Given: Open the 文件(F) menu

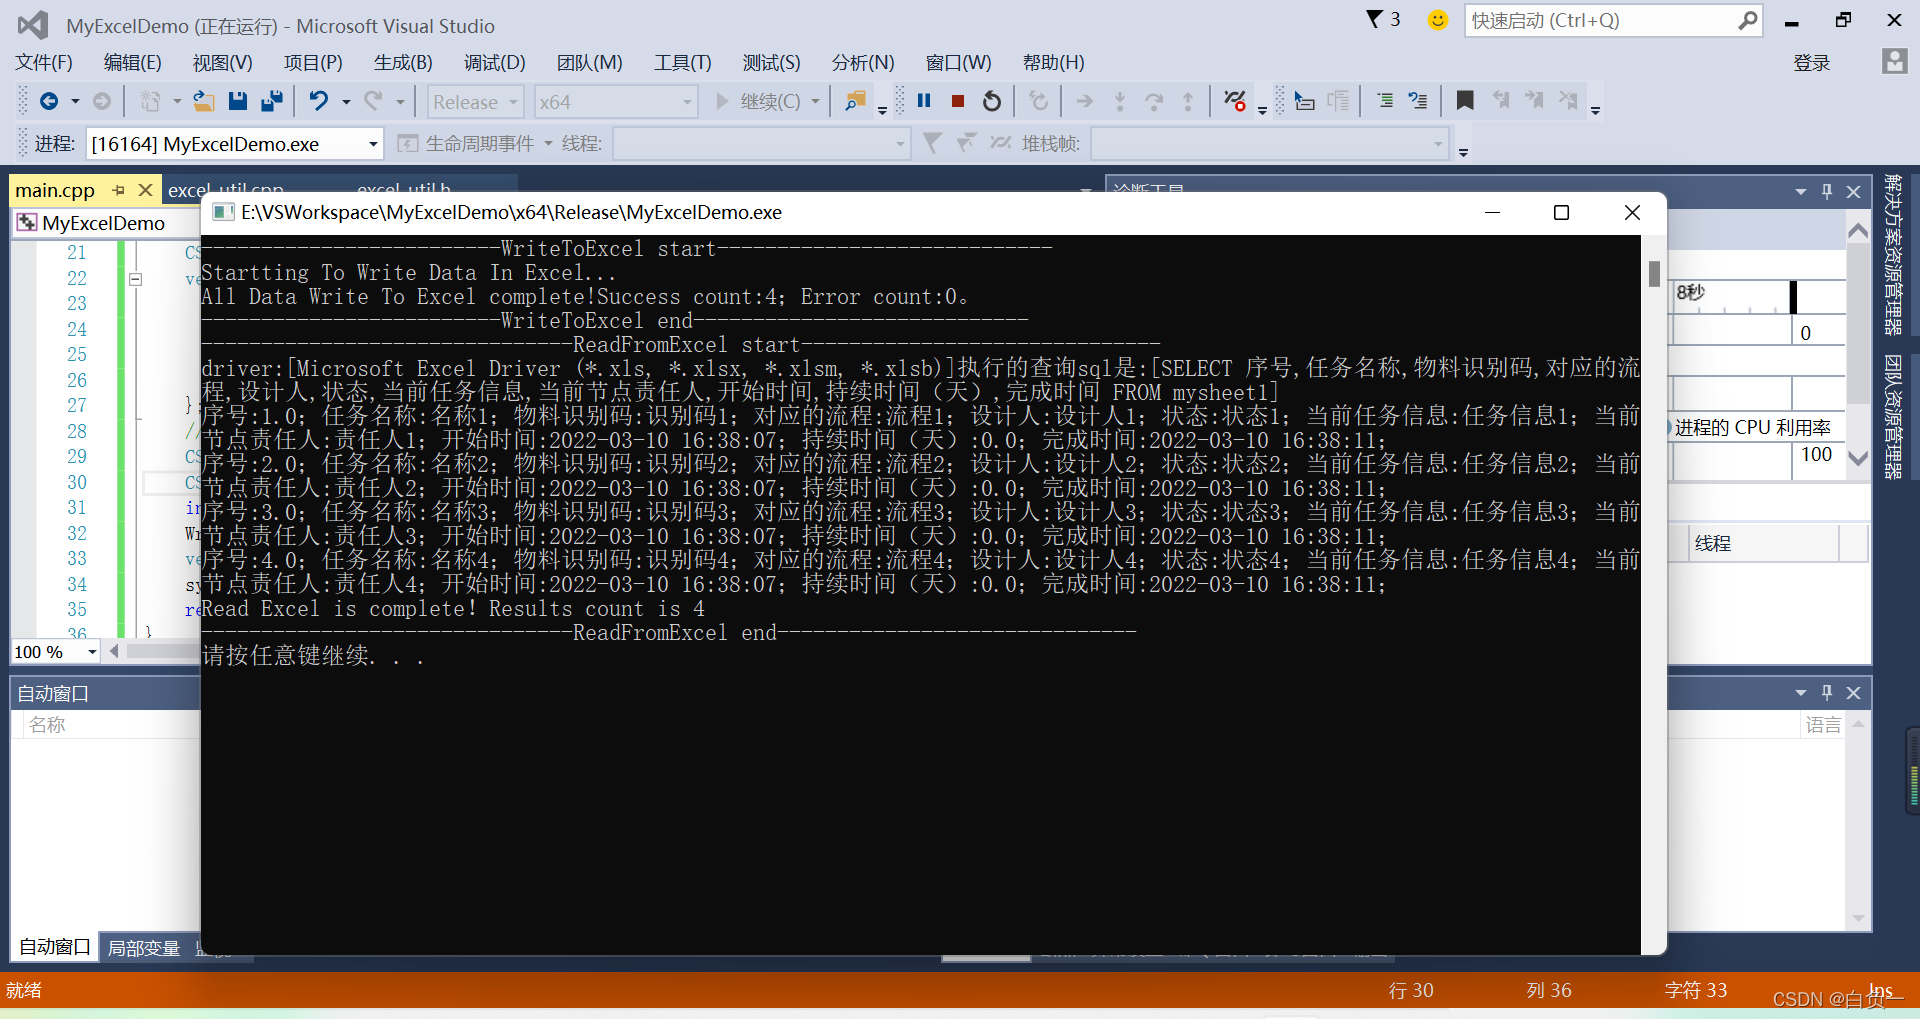Looking at the screenshot, I should pos(44,62).
